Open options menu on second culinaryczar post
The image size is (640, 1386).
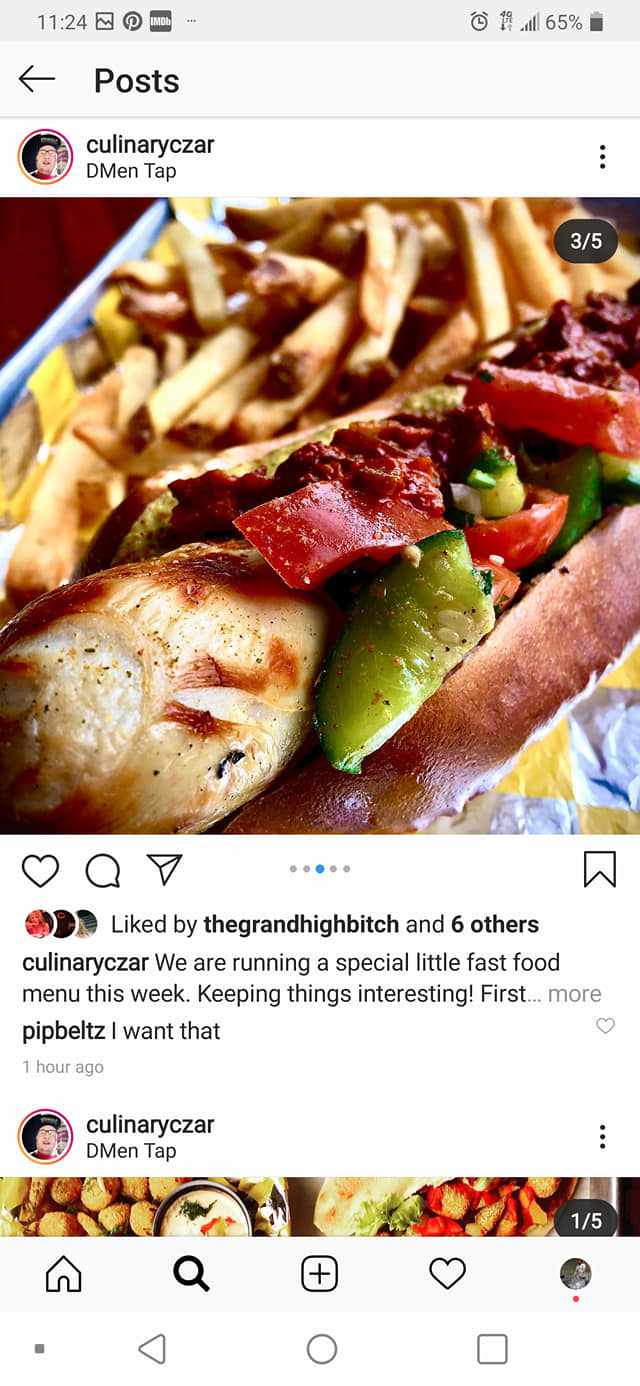click(x=602, y=1137)
